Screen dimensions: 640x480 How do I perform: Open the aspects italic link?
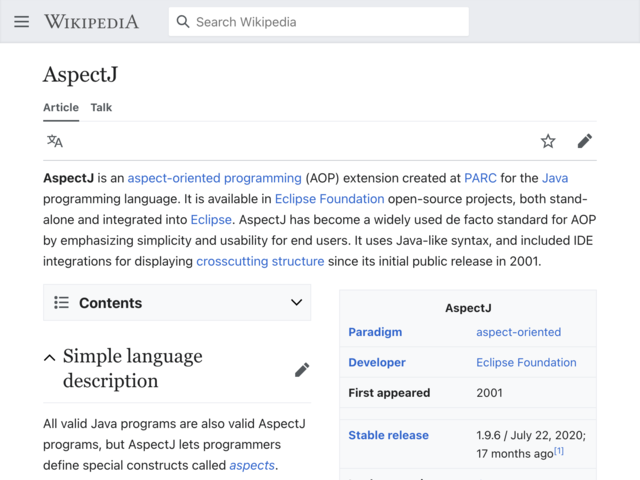[252, 465]
